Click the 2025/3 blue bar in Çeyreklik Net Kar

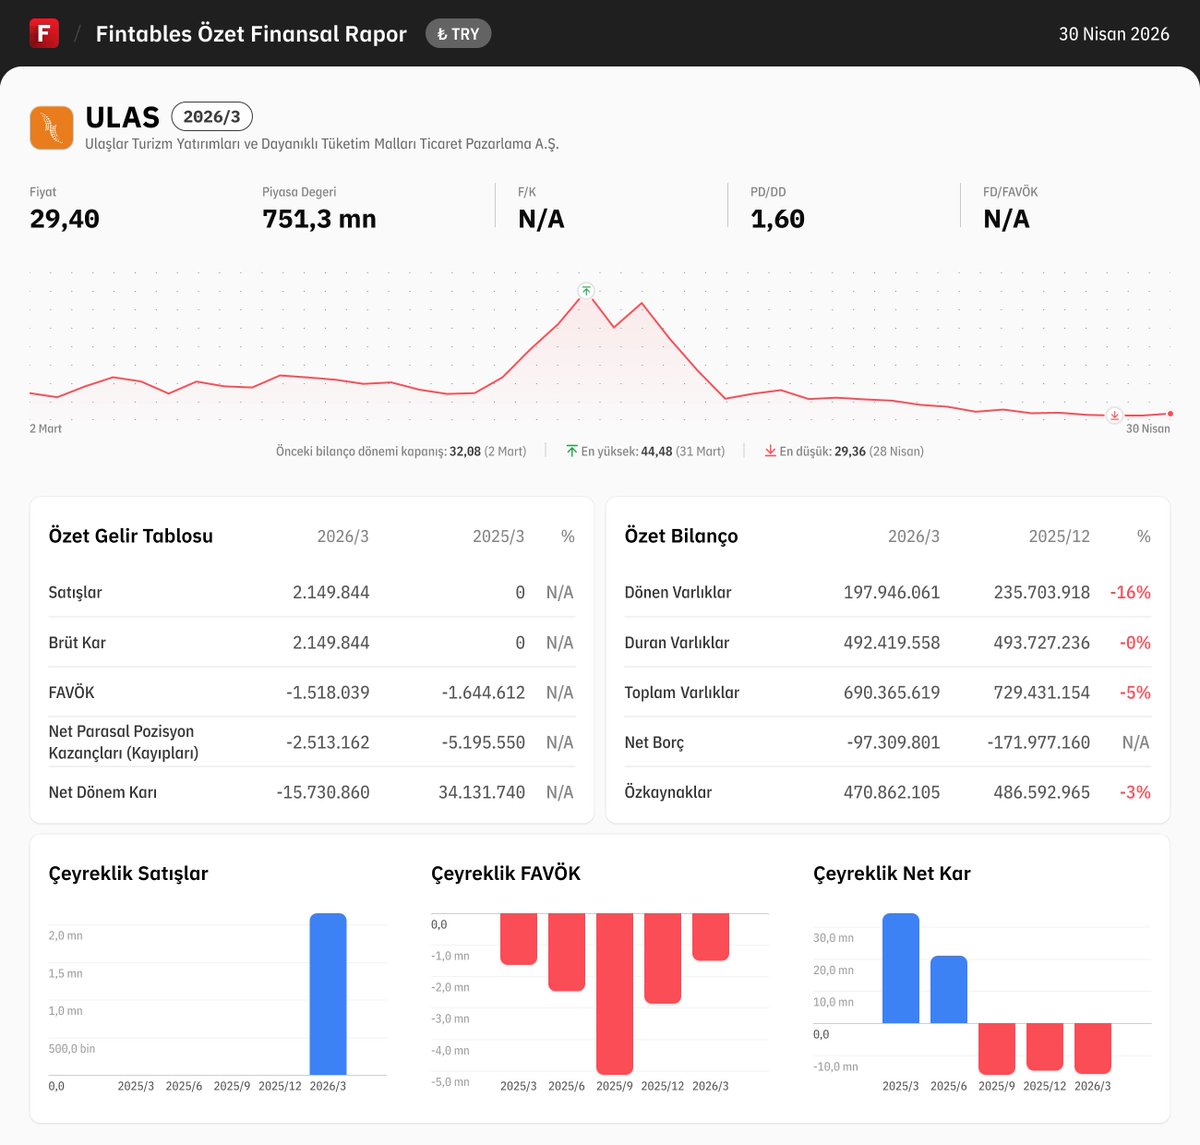point(900,968)
